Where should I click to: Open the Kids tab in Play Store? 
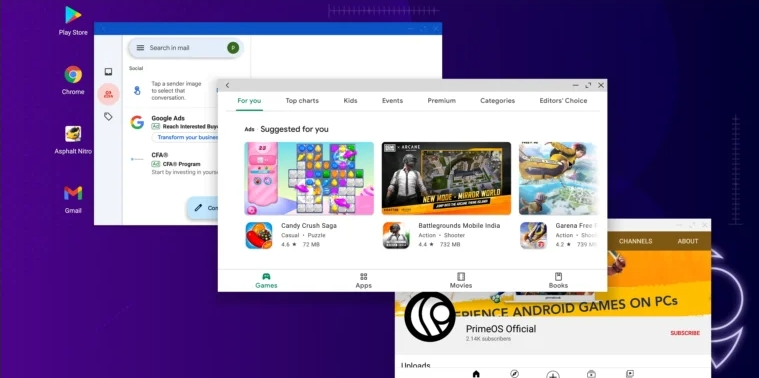click(x=350, y=101)
